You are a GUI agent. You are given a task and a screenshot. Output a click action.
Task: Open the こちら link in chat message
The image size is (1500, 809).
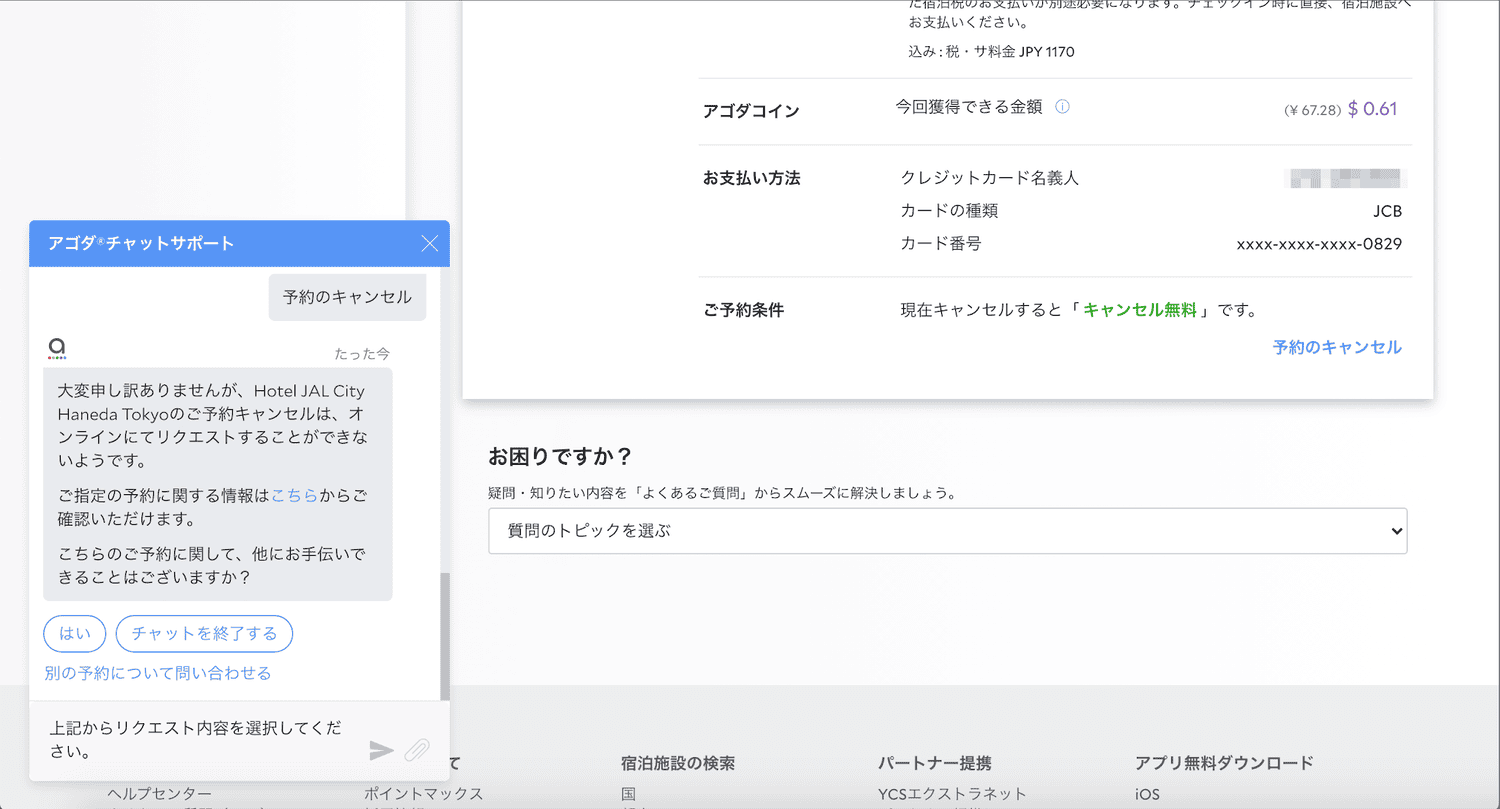pos(294,495)
